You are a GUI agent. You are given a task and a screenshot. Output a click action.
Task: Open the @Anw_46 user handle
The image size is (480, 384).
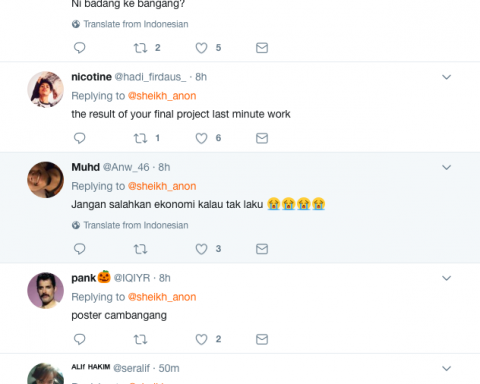126,167
